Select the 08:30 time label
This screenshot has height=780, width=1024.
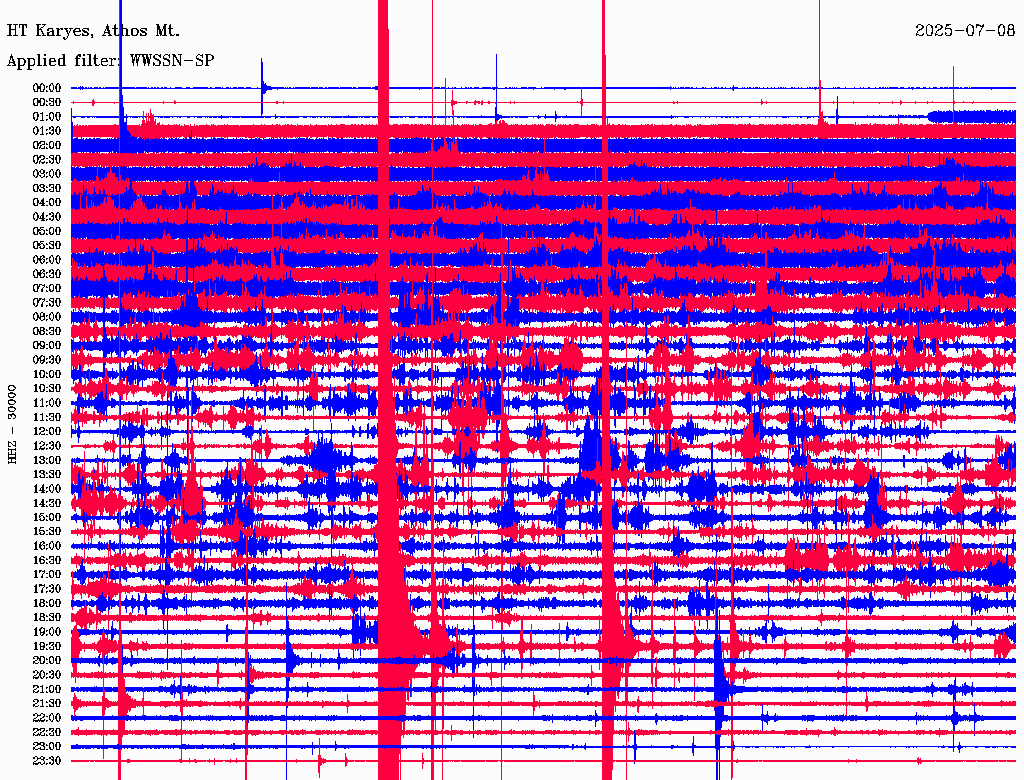point(47,332)
